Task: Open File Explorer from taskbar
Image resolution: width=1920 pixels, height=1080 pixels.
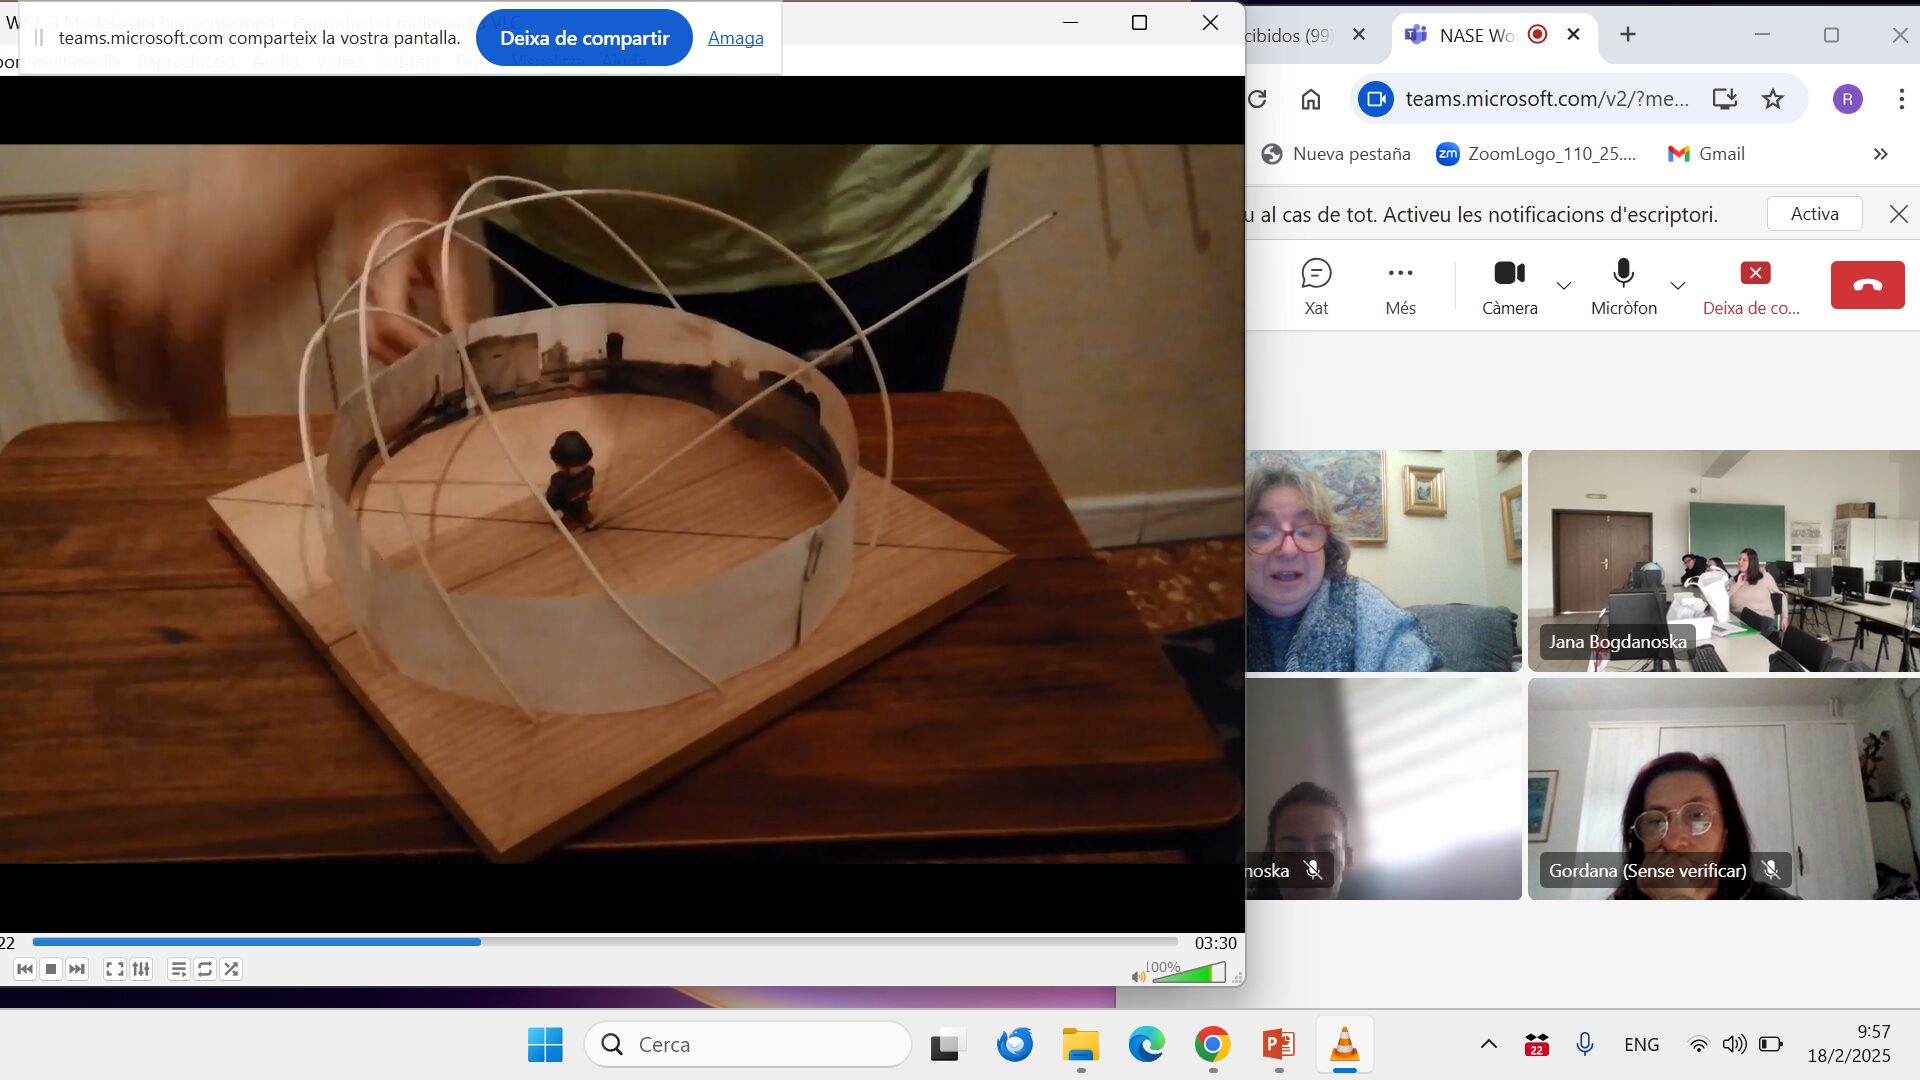Action: tap(1080, 1045)
